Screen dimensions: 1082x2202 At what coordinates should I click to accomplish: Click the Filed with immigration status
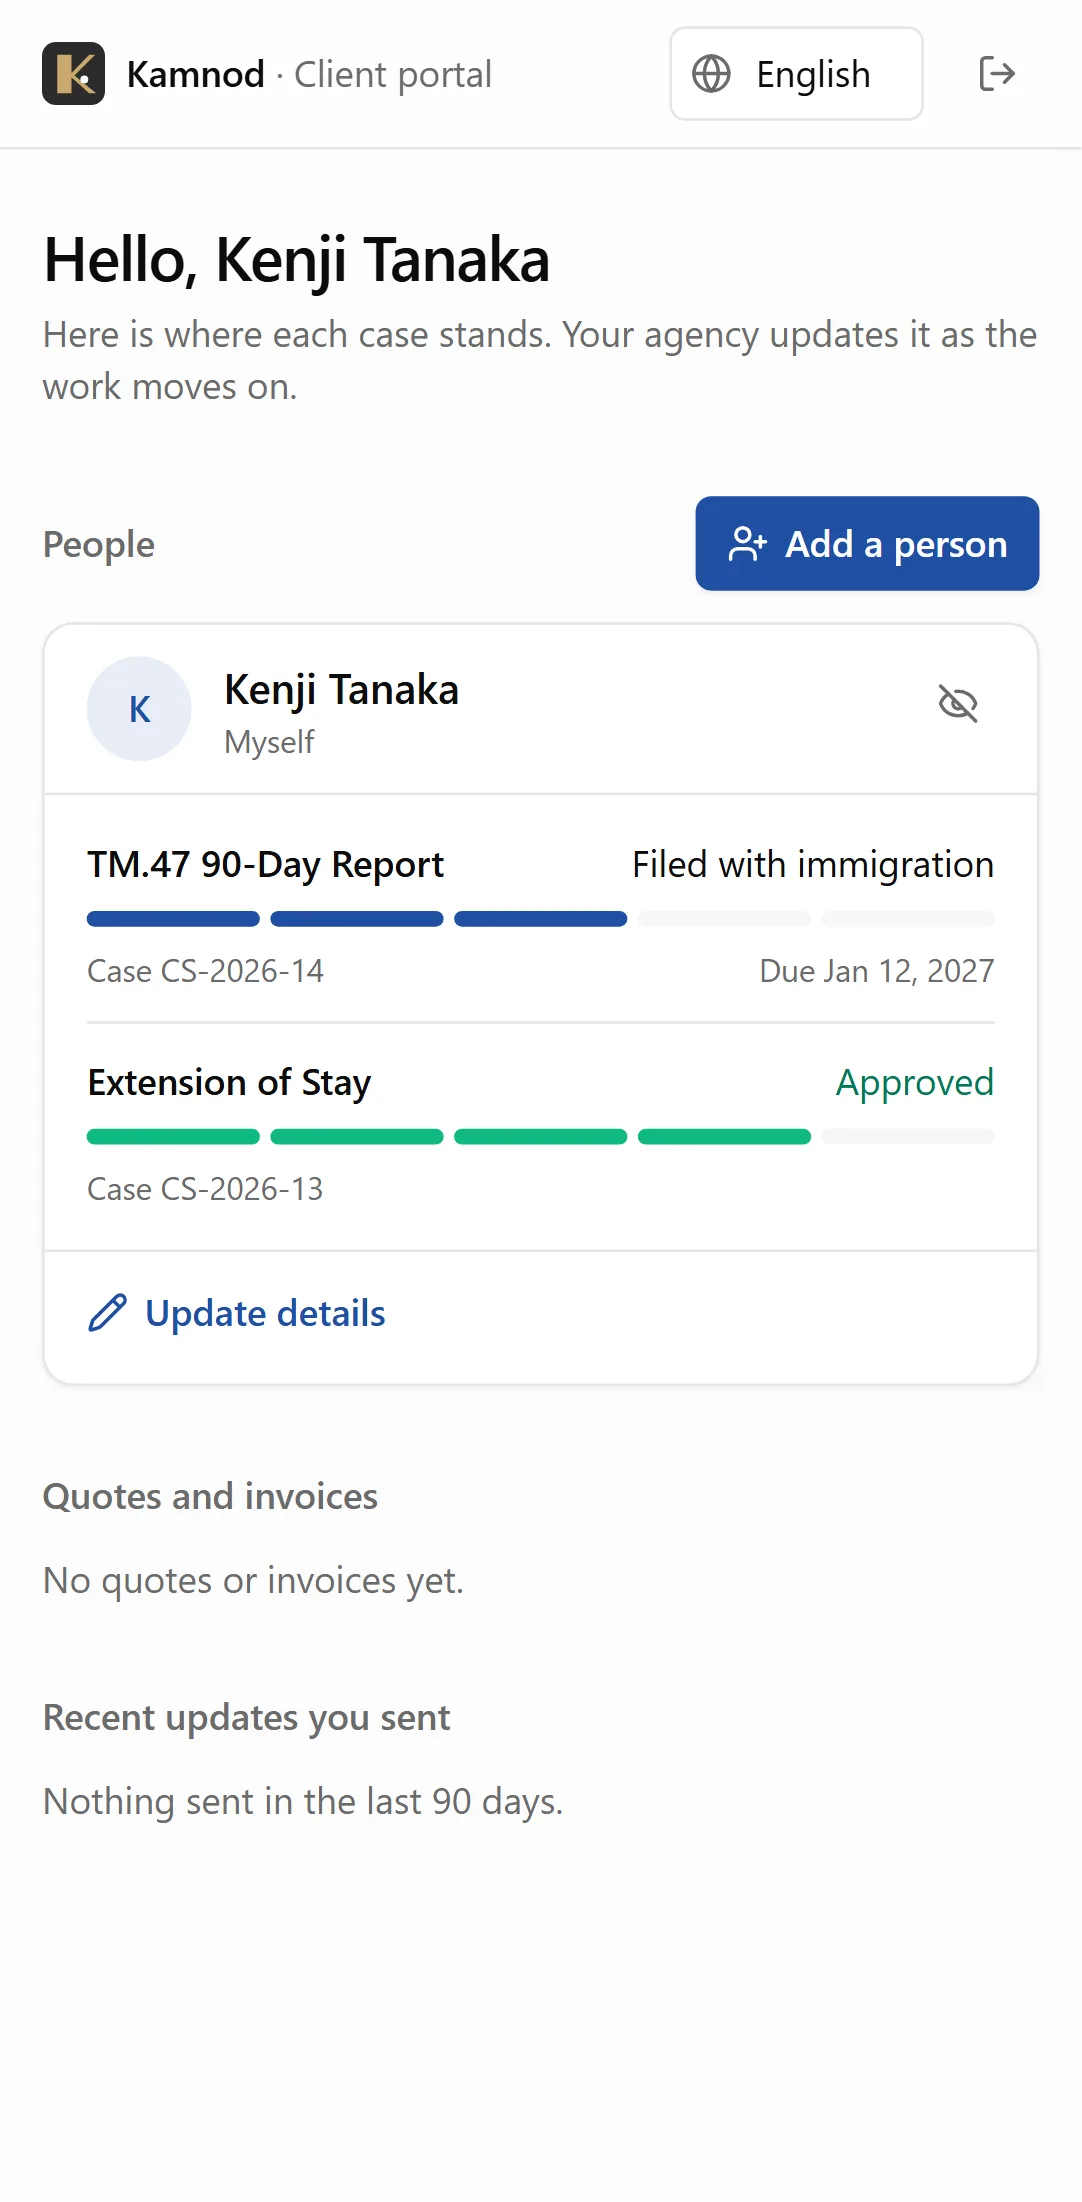[x=813, y=865]
